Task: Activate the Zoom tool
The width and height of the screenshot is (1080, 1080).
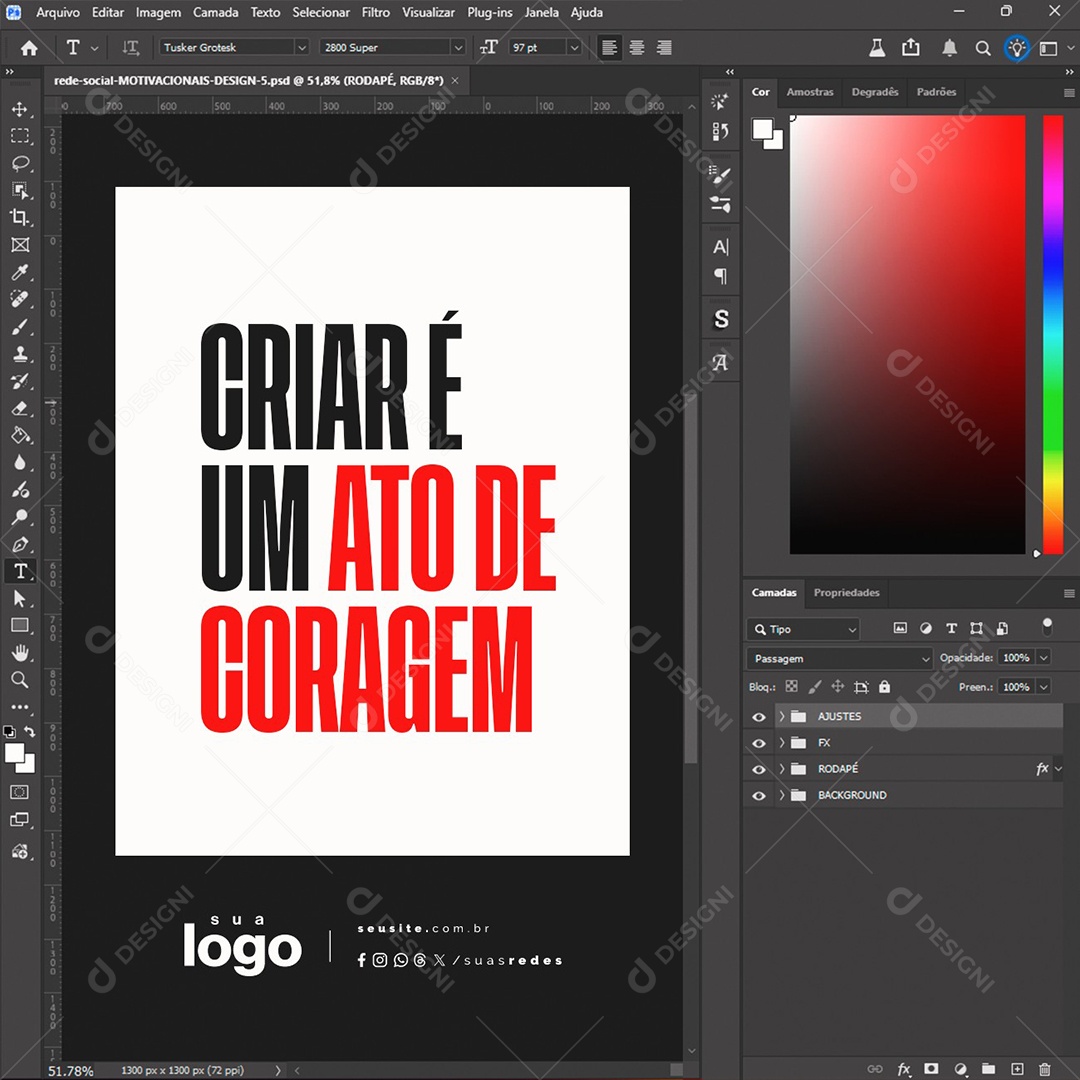Action: pyautogui.click(x=20, y=680)
